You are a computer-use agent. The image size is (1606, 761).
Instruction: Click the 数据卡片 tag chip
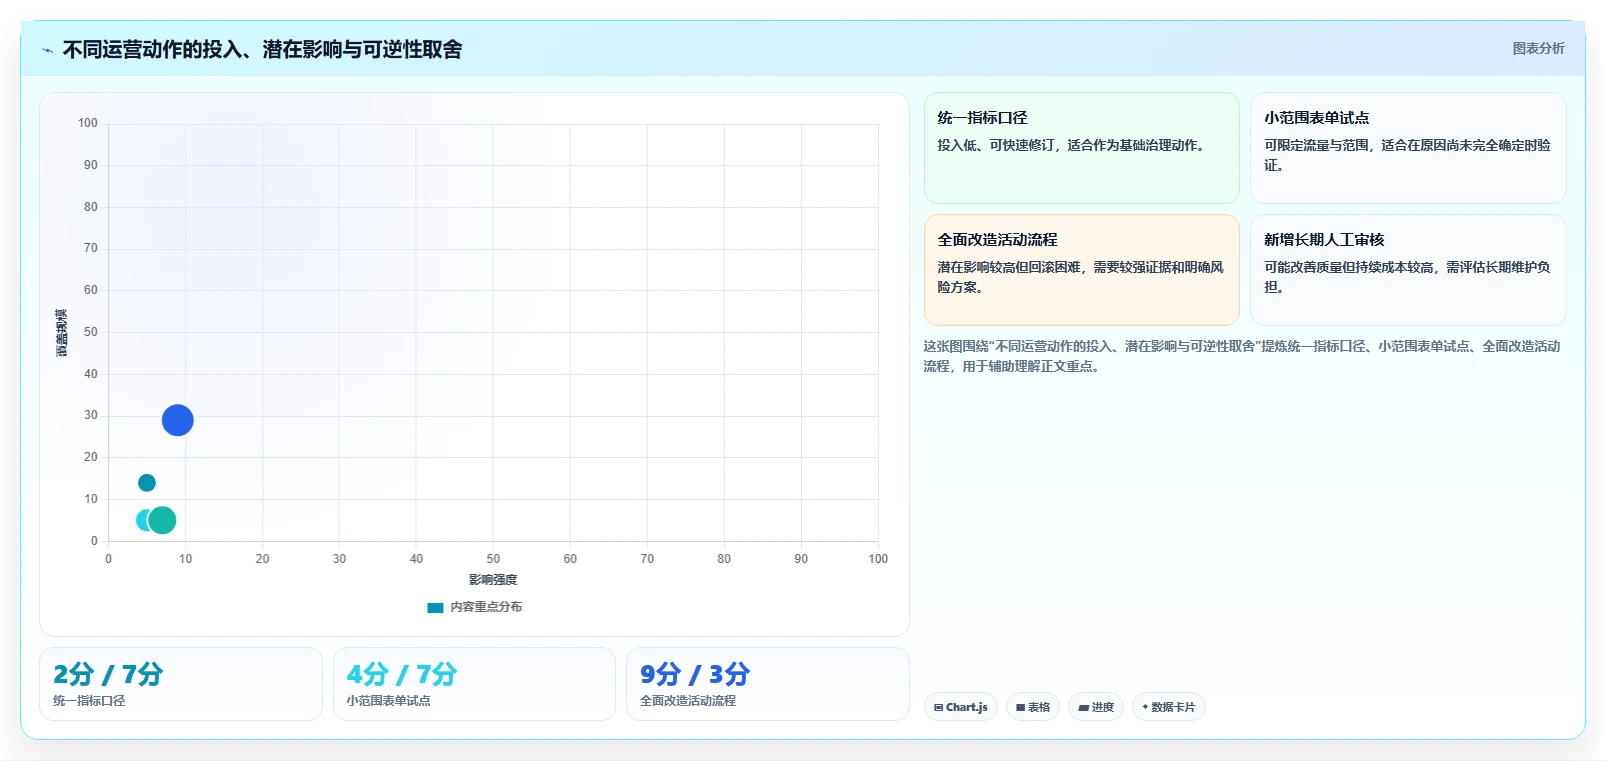click(x=1168, y=707)
